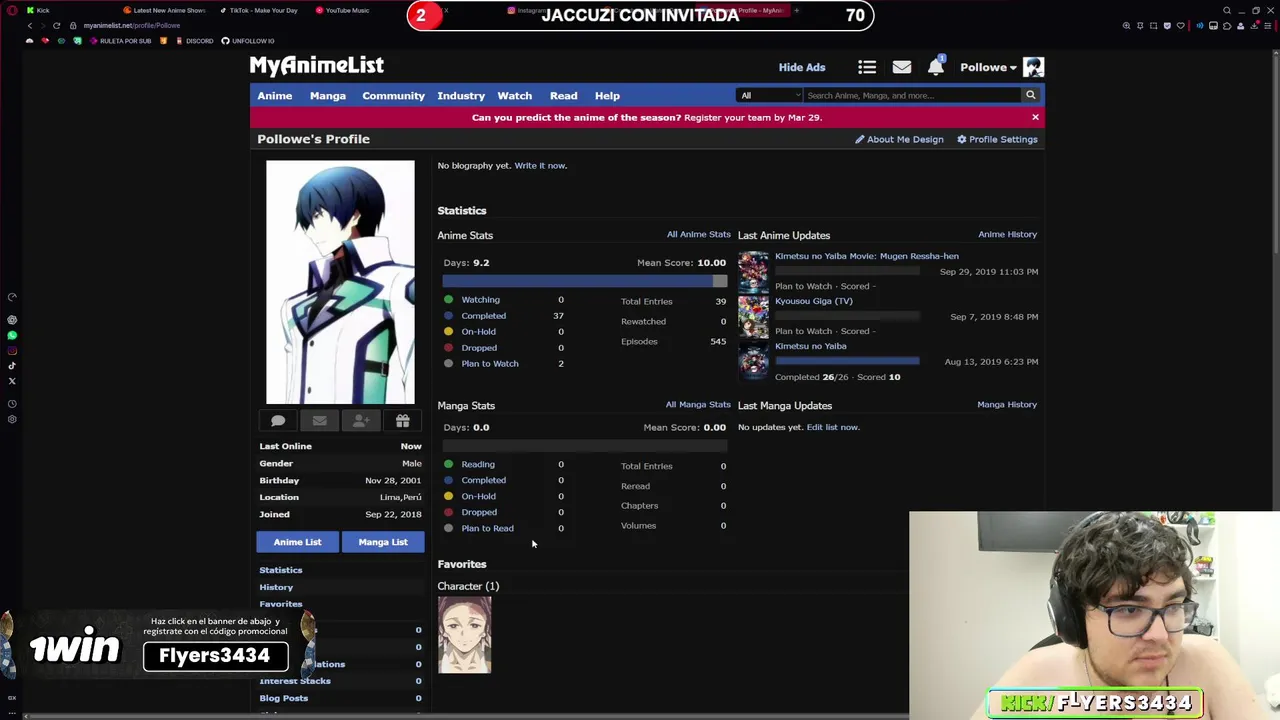The height and width of the screenshot is (720, 1280).
Task: Open About Me Design
Action: click(x=899, y=139)
